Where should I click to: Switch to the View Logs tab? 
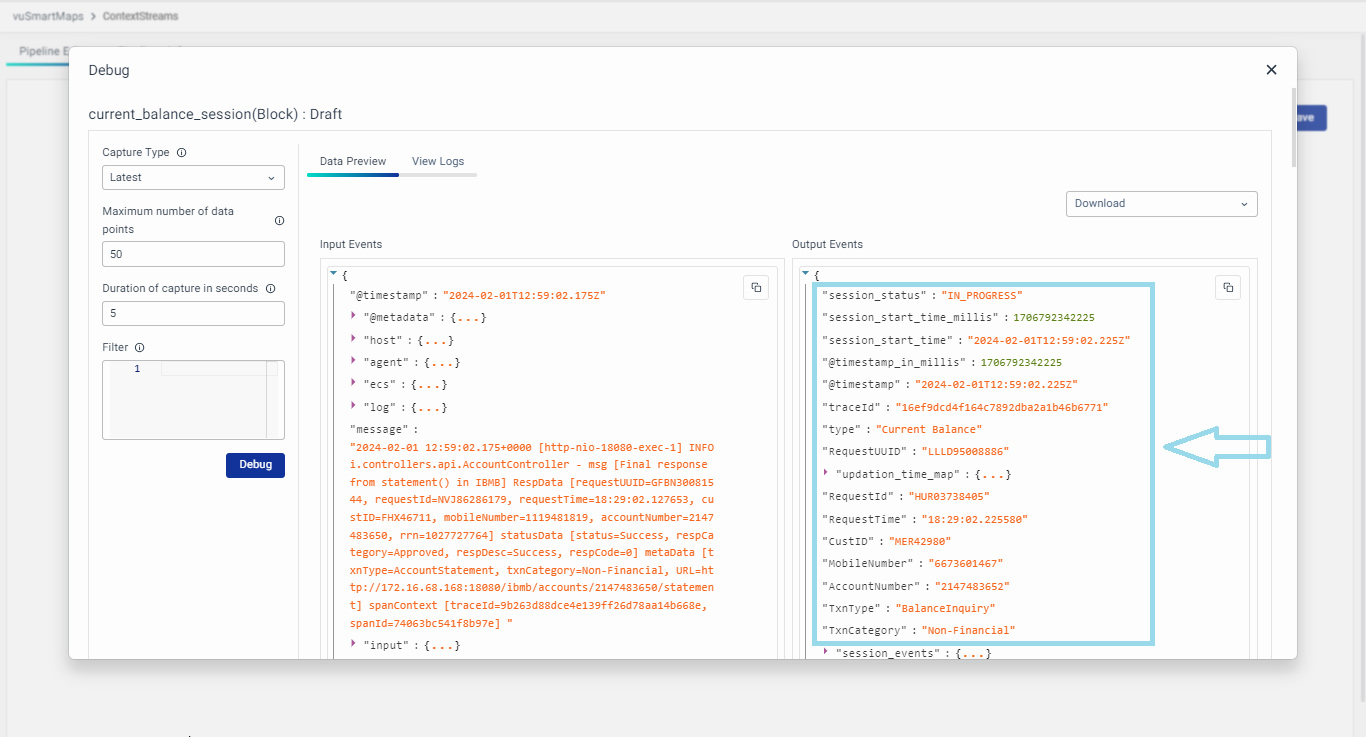(x=438, y=161)
